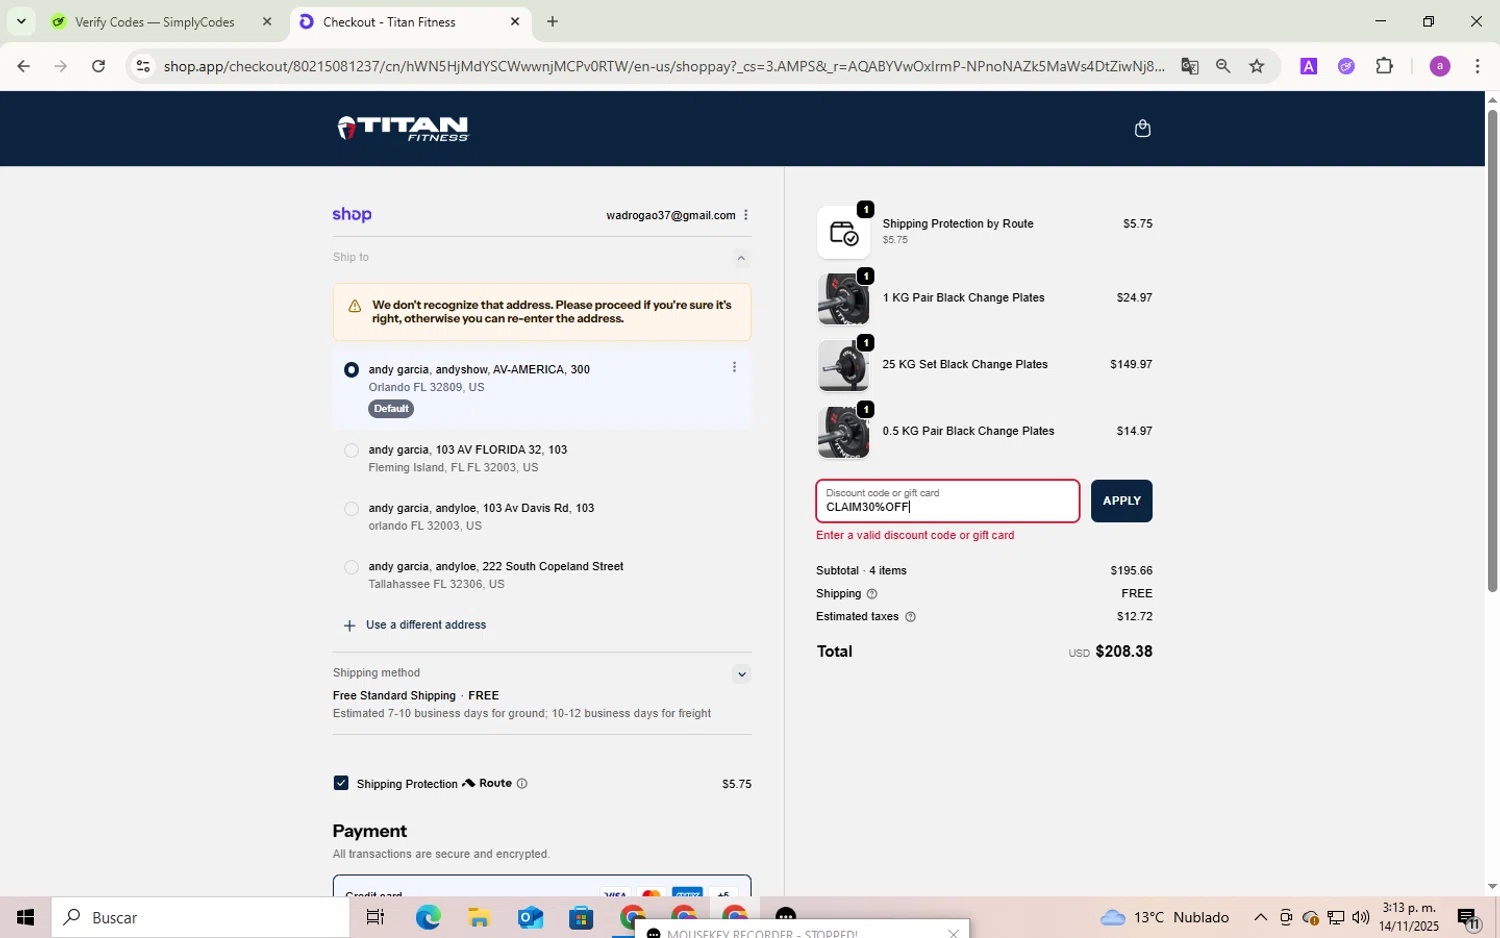Open account options next to wadrogao37@gmail.com
1500x938 pixels.
[x=746, y=215]
